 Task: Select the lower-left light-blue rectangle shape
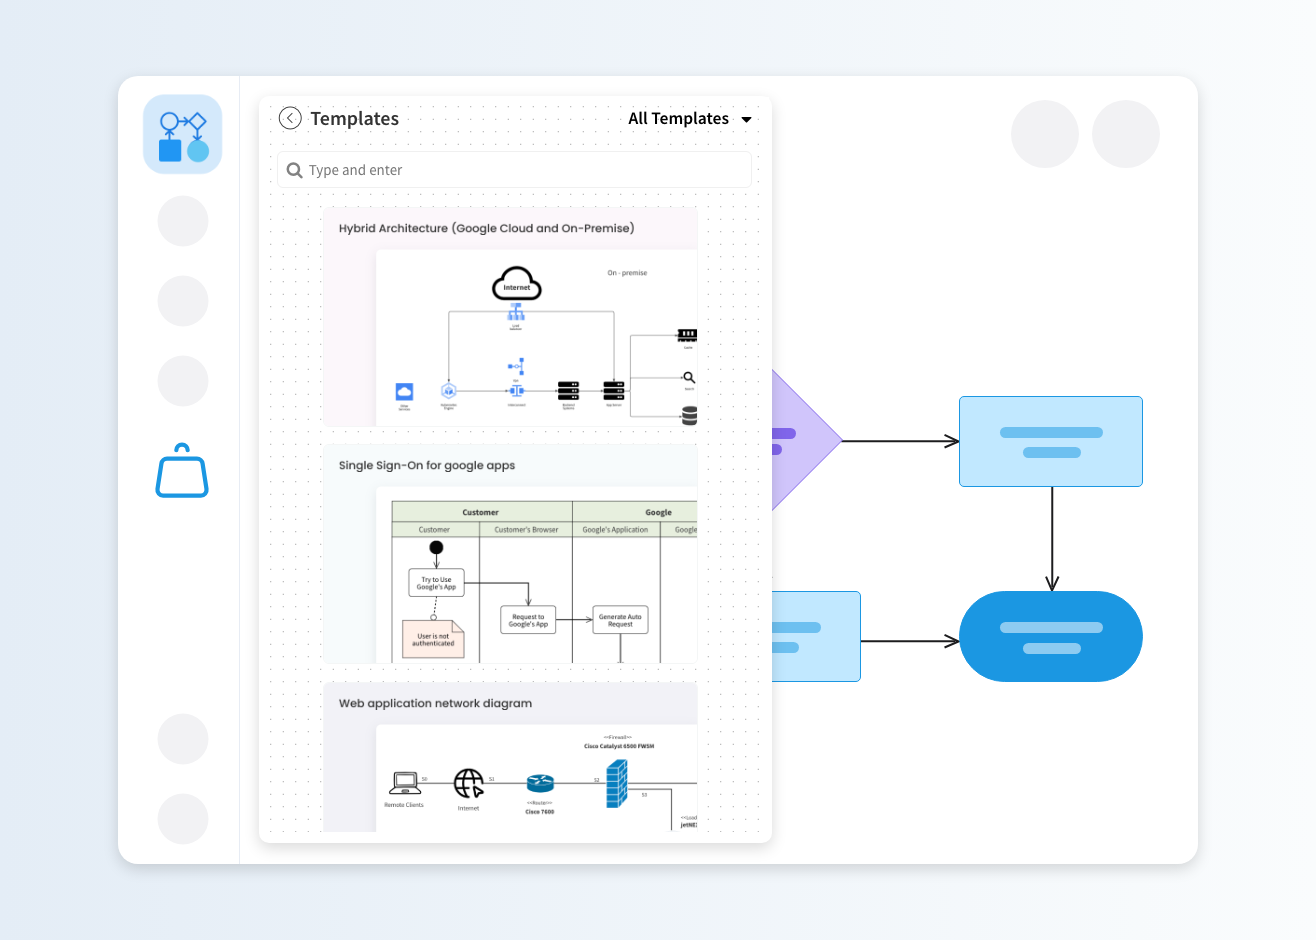coord(816,636)
